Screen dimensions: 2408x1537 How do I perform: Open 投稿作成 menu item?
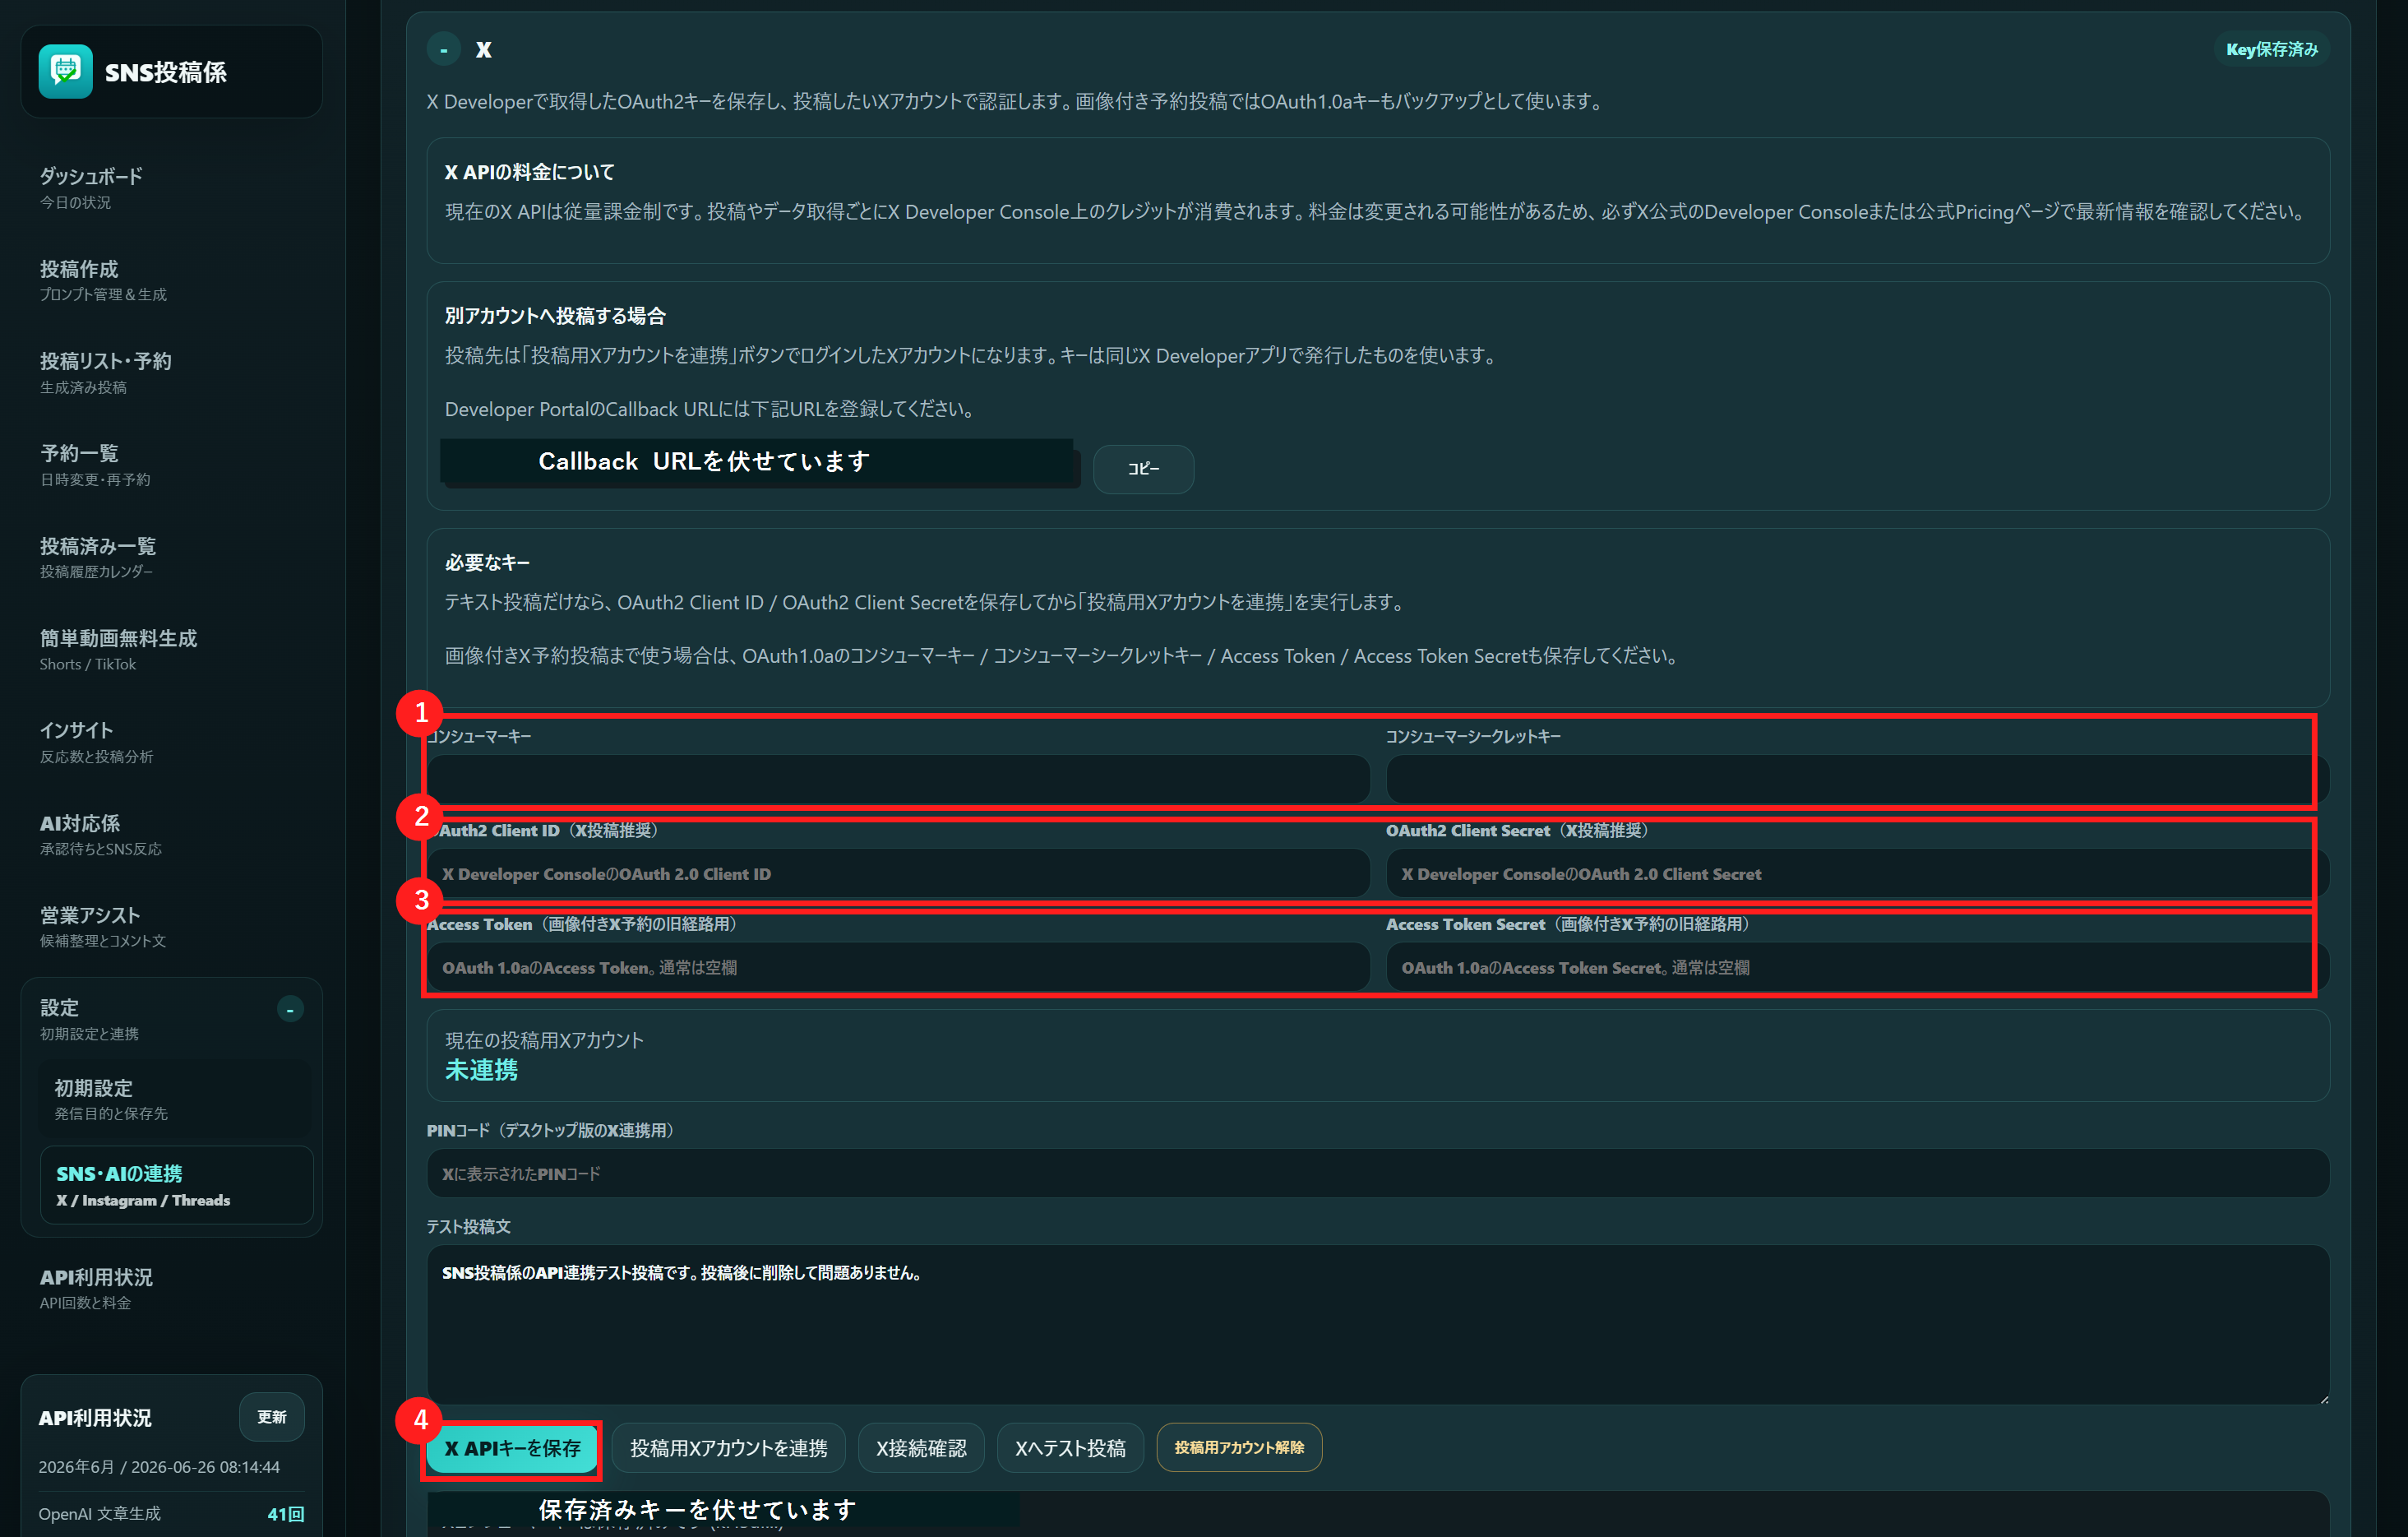[171, 280]
